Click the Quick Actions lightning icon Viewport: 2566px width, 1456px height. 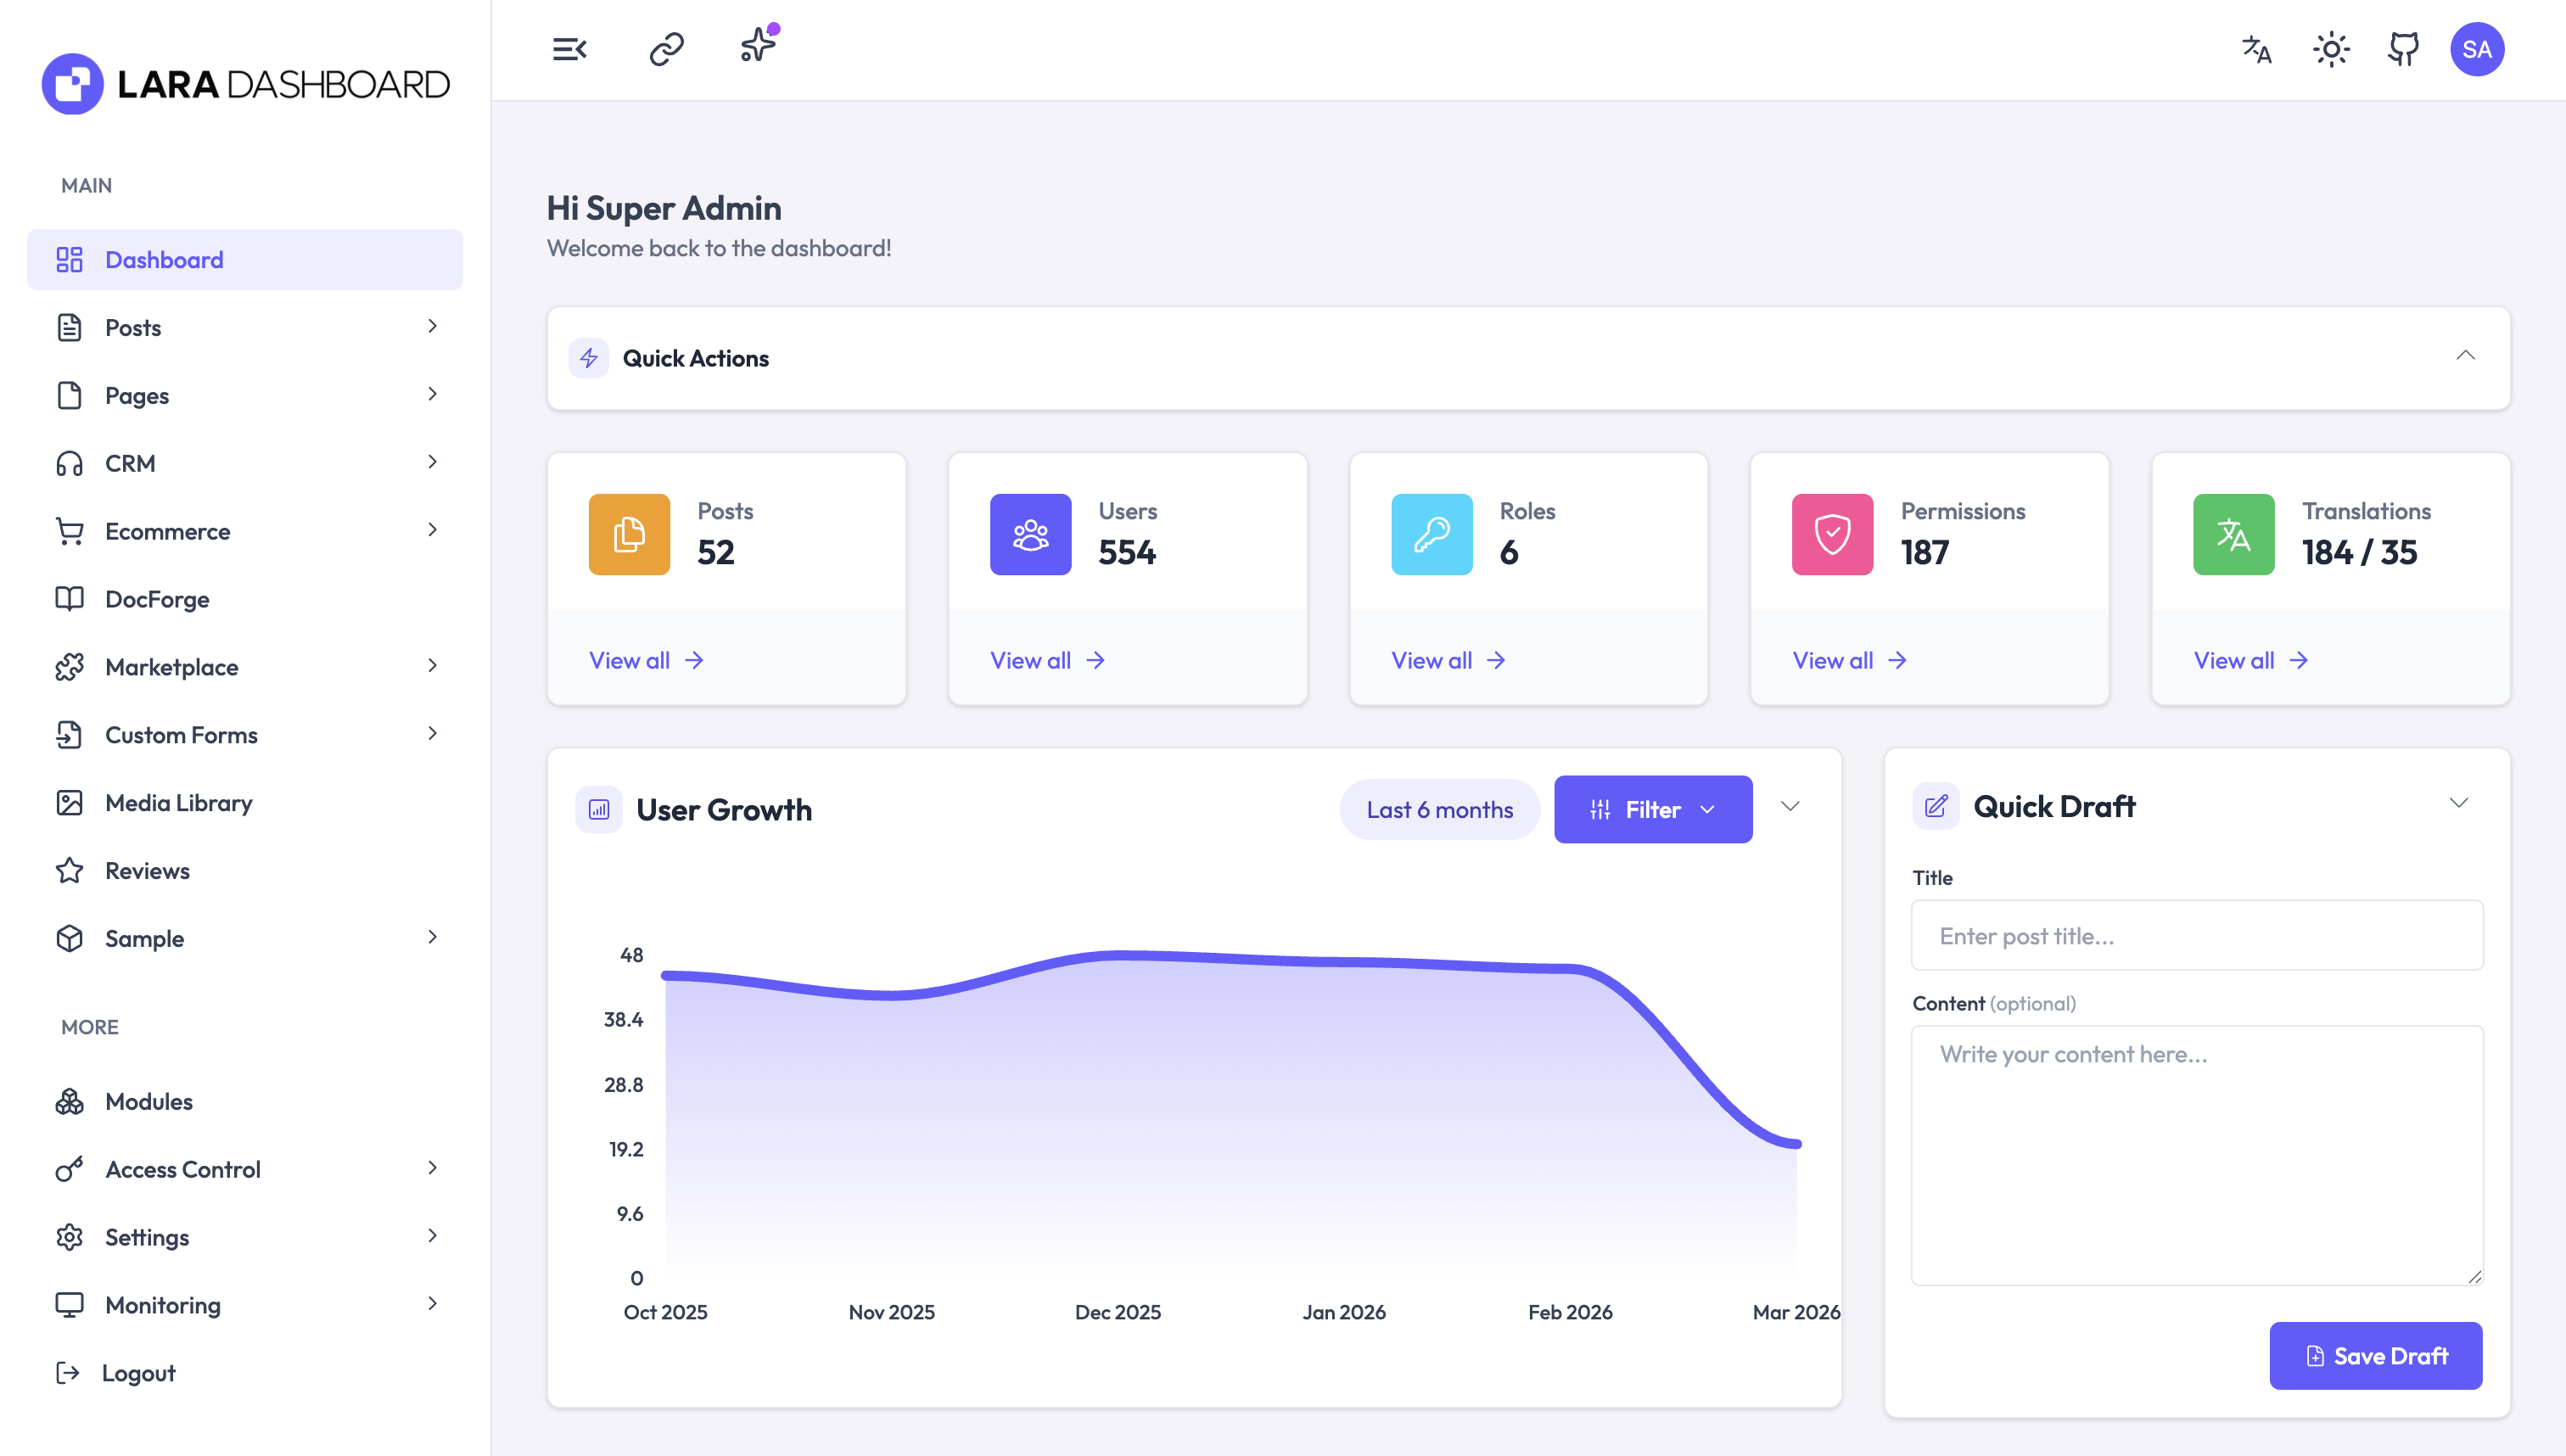click(589, 358)
